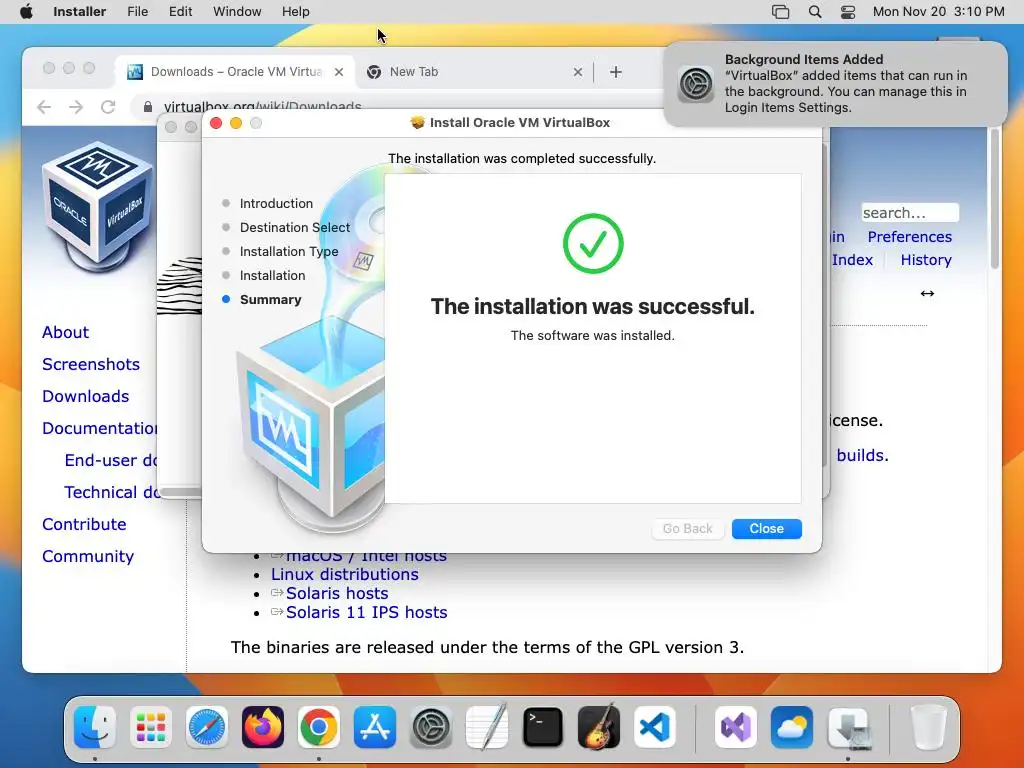Click the VirtualBox logo on the webpage
The image size is (1024, 768).
(x=98, y=206)
